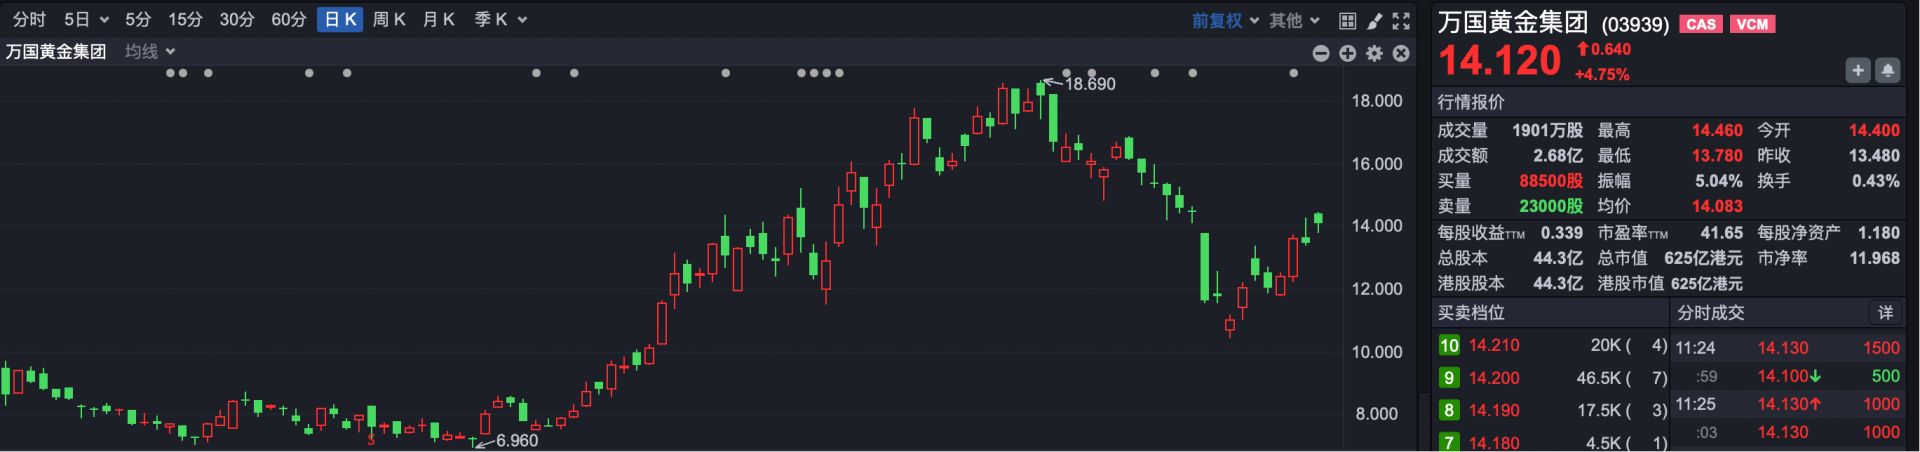The height and width of the screenshot is (452, 1920).
Task: Add stock to watchlist with plus button
Action: click(x=1858, y=70)
